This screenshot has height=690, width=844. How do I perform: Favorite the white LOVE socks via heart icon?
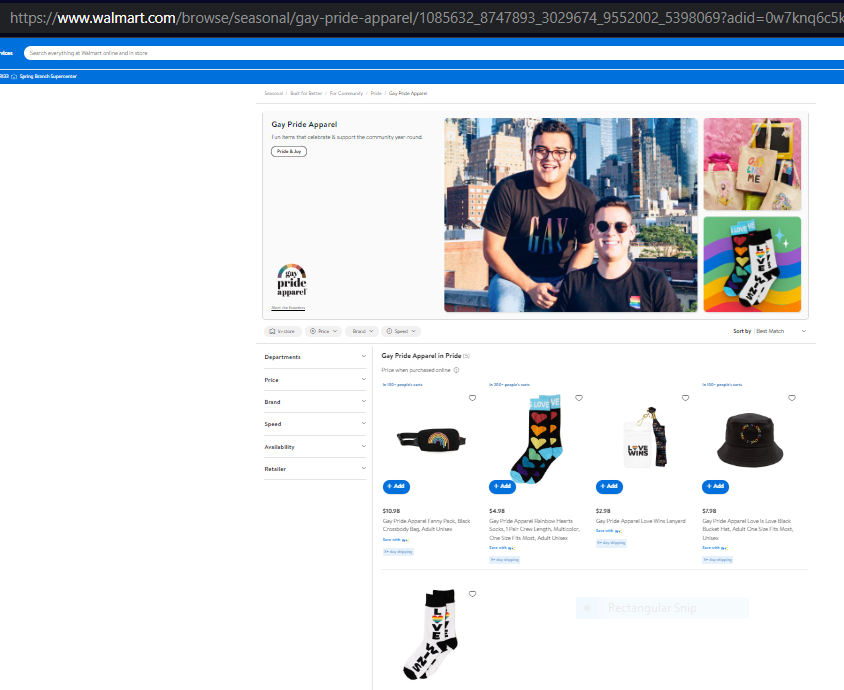click(x=472, y=594)
